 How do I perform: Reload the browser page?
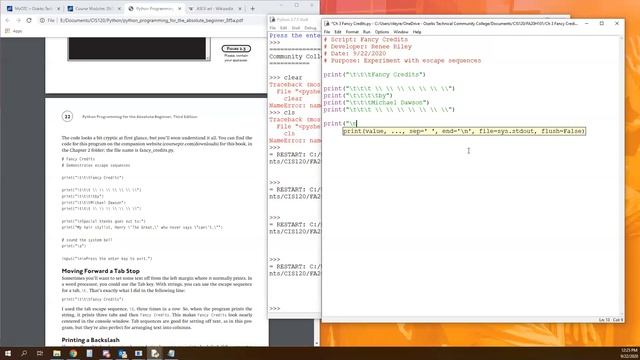pos(29,20)
